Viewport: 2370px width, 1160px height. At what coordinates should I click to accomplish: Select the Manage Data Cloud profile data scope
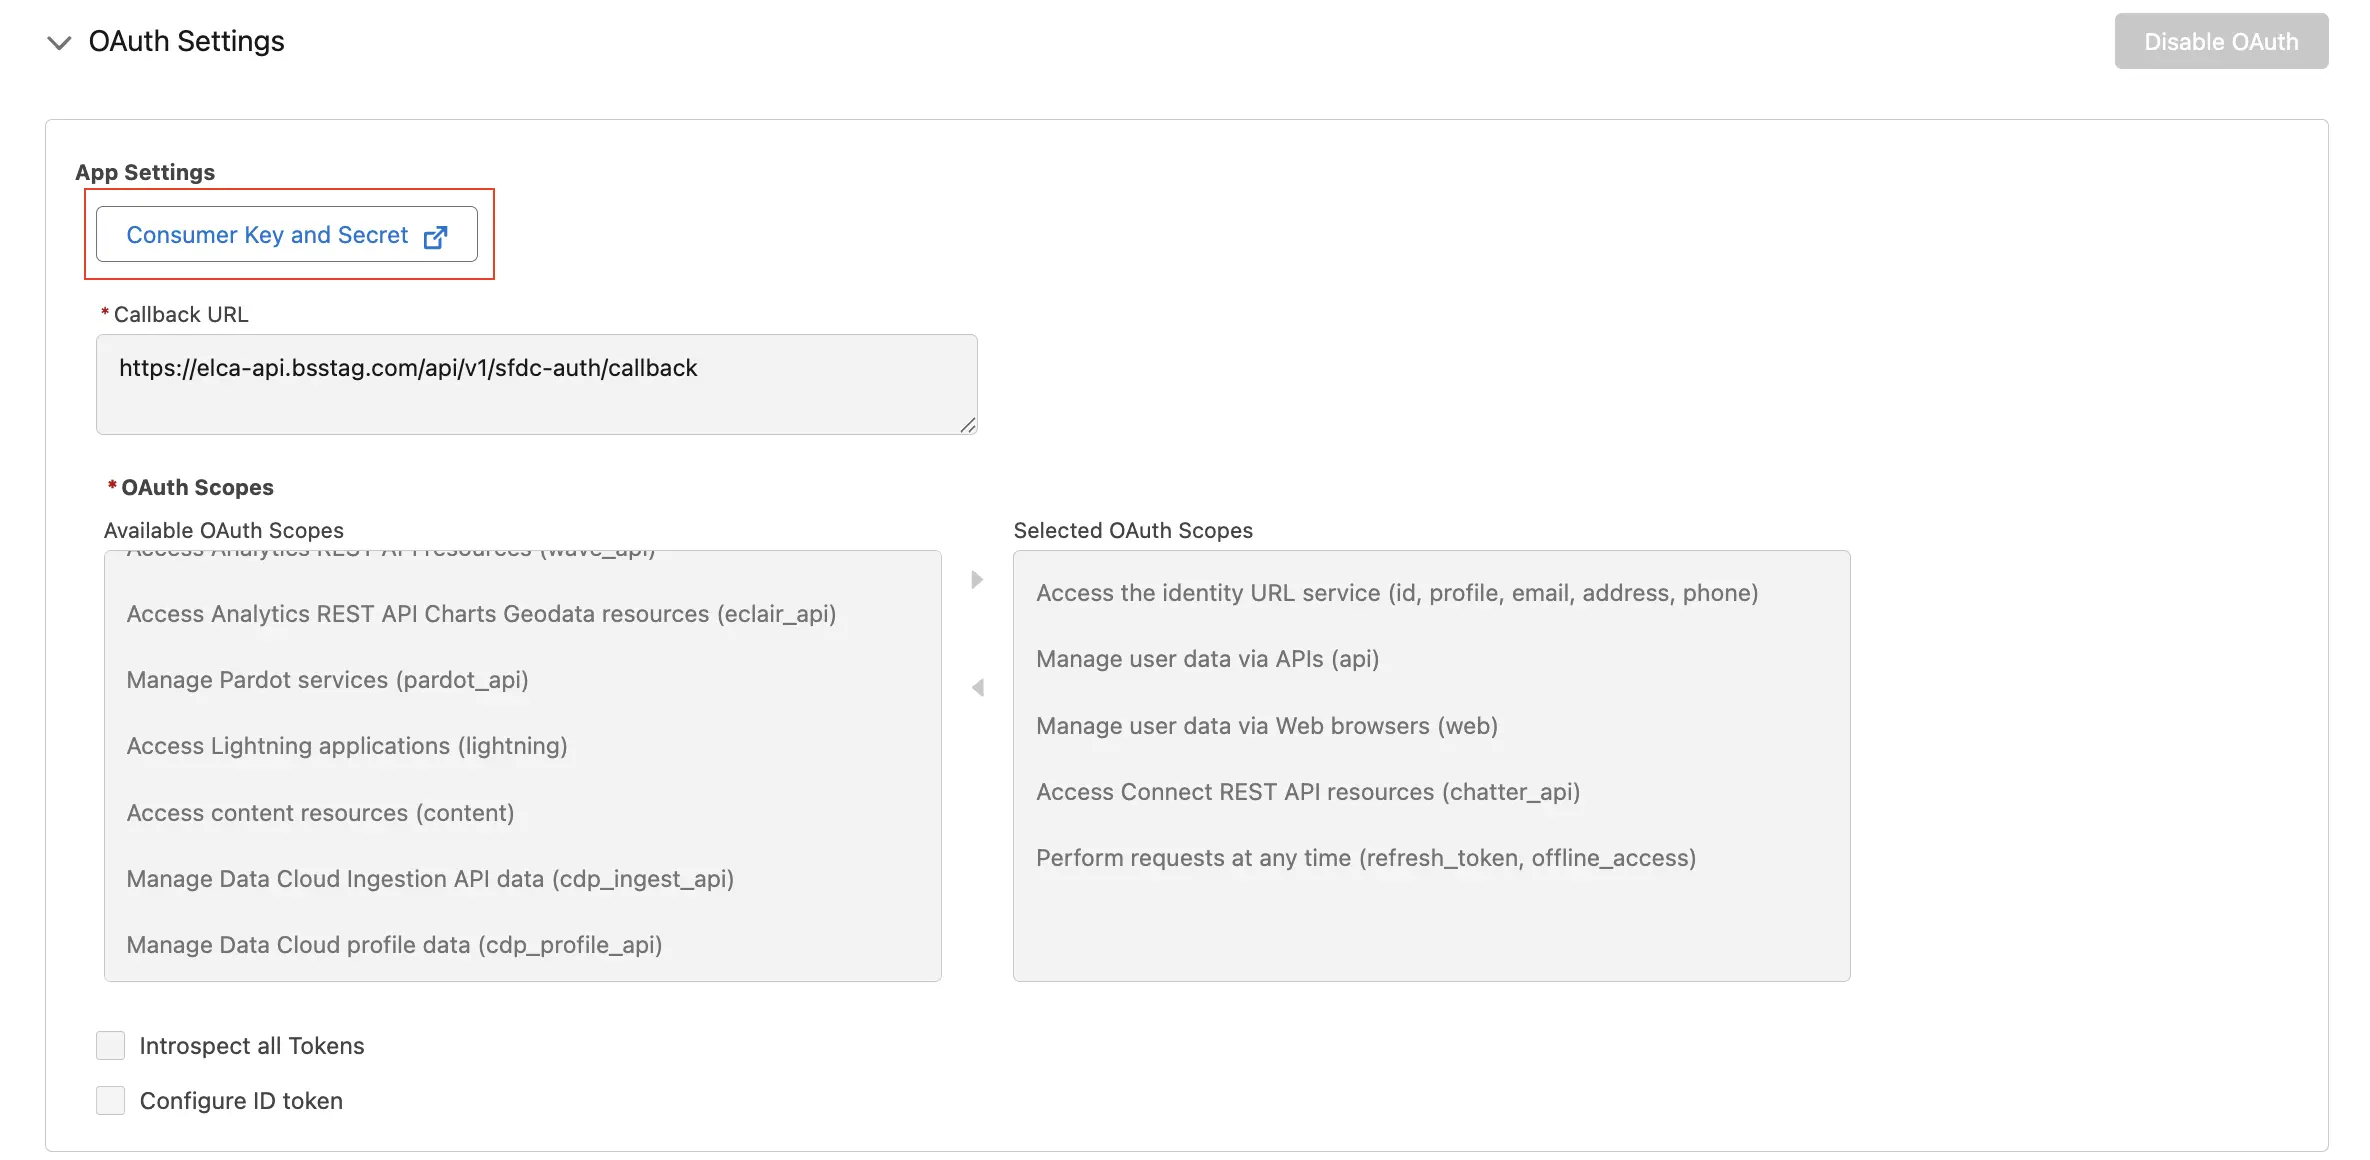(394, 945)
